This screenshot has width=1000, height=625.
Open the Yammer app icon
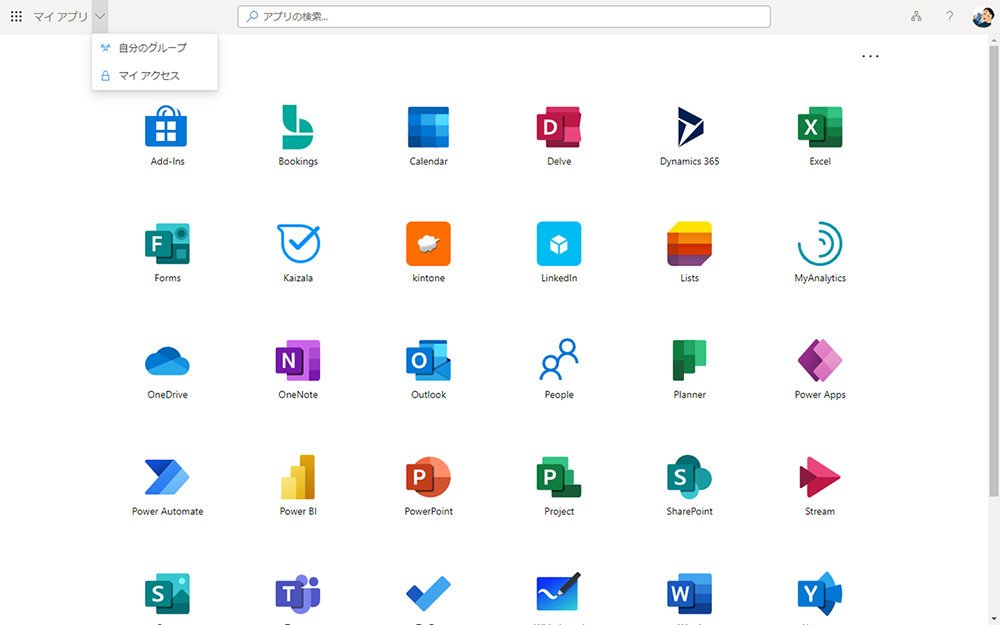pos(820,594)
